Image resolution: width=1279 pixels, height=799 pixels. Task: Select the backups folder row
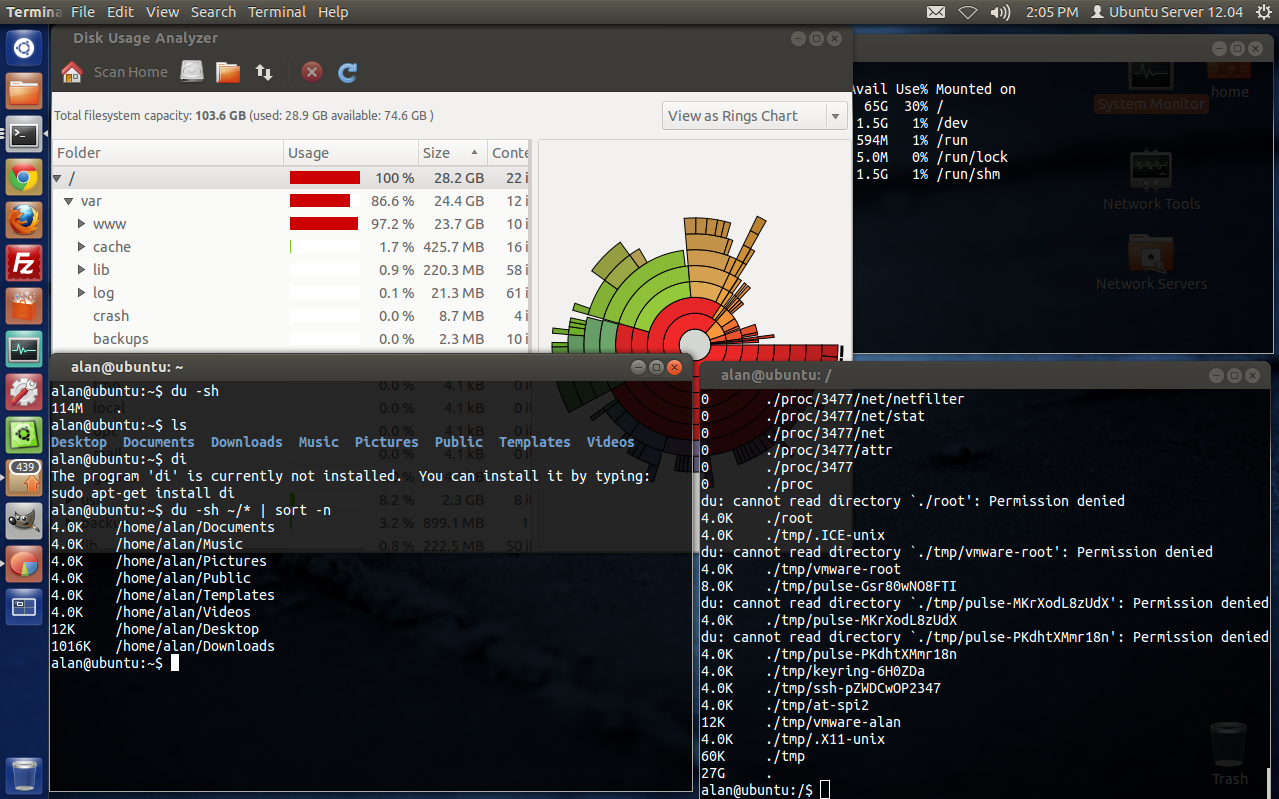coord(290,339)
